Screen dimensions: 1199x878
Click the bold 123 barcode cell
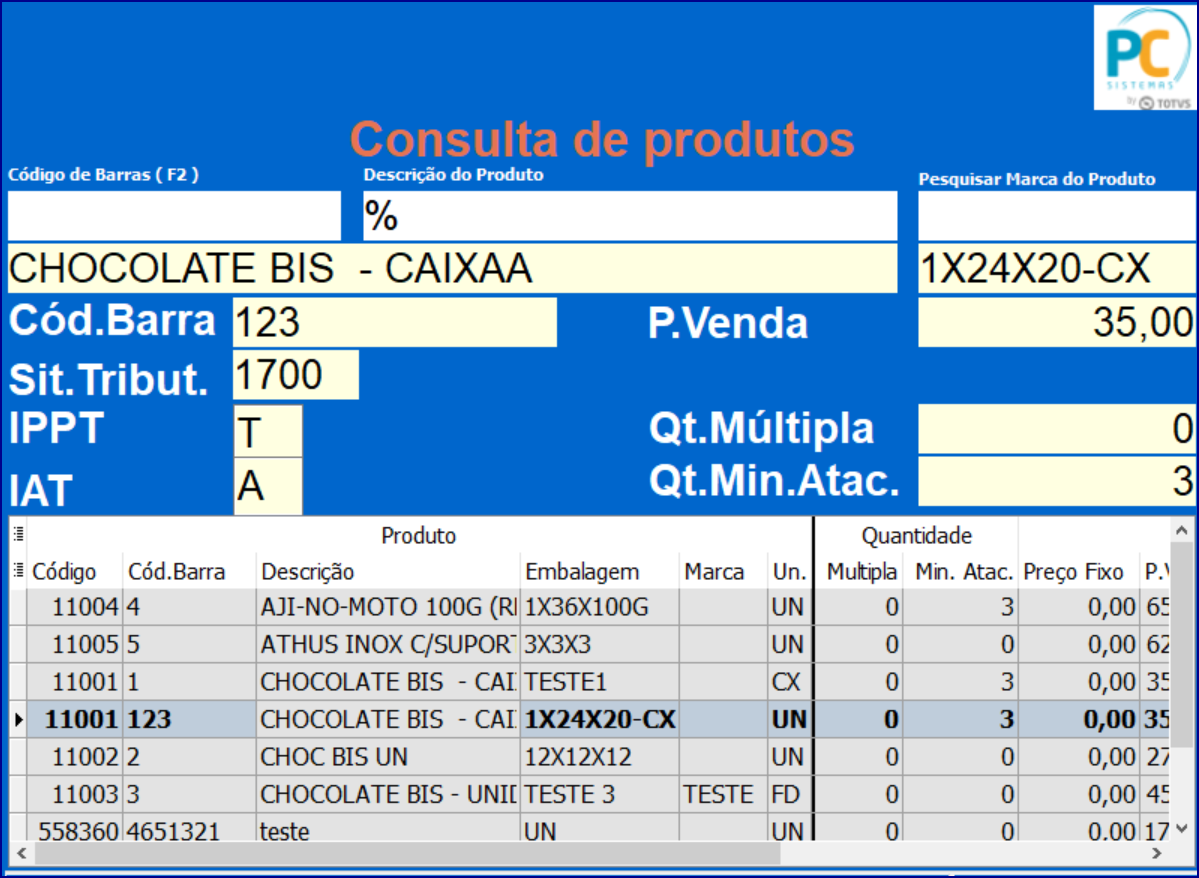point(189,720)
